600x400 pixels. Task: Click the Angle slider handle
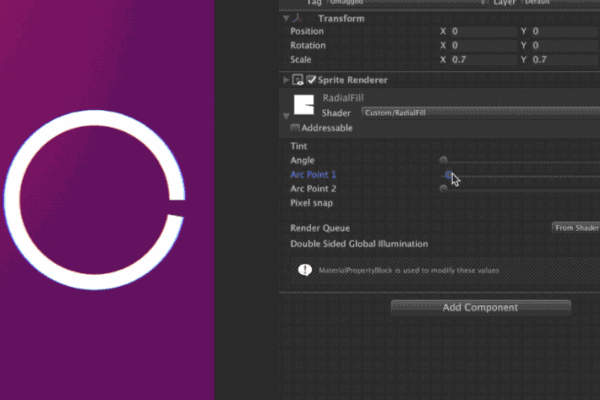tap(443, 160)
